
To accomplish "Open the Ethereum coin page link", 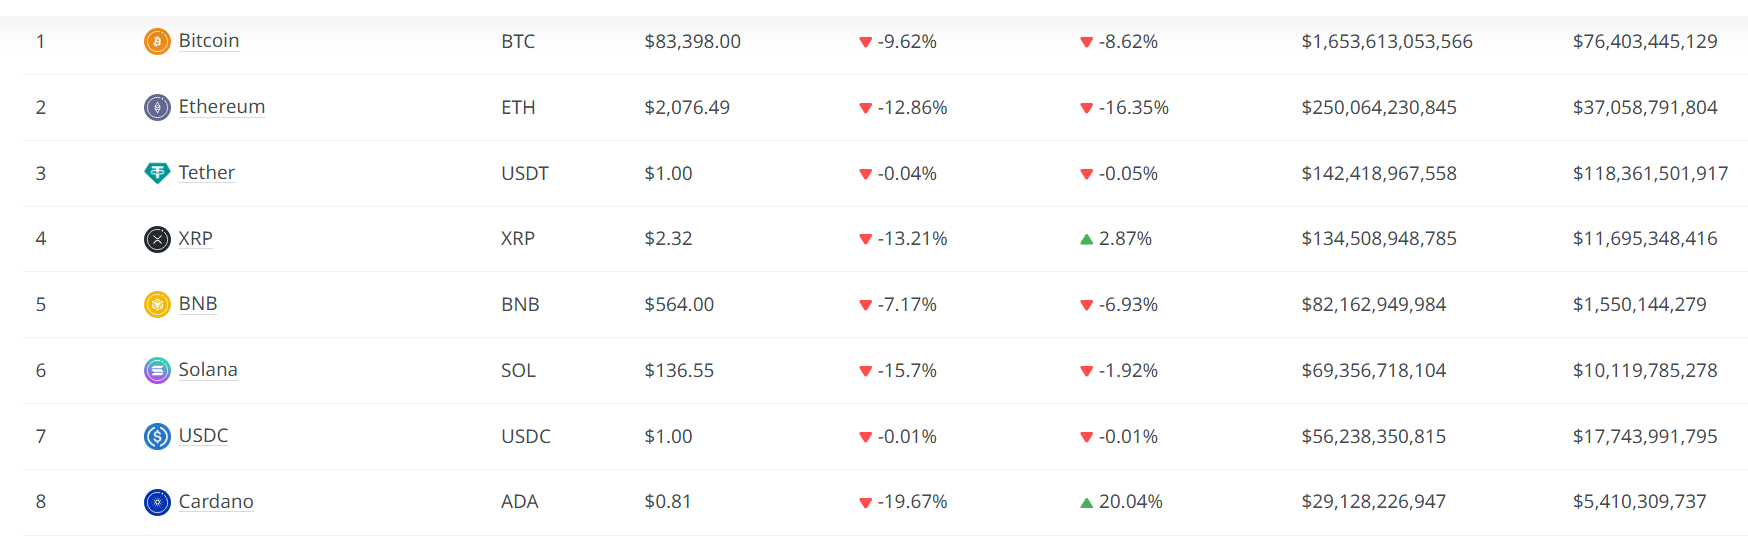I will [222, 107].
